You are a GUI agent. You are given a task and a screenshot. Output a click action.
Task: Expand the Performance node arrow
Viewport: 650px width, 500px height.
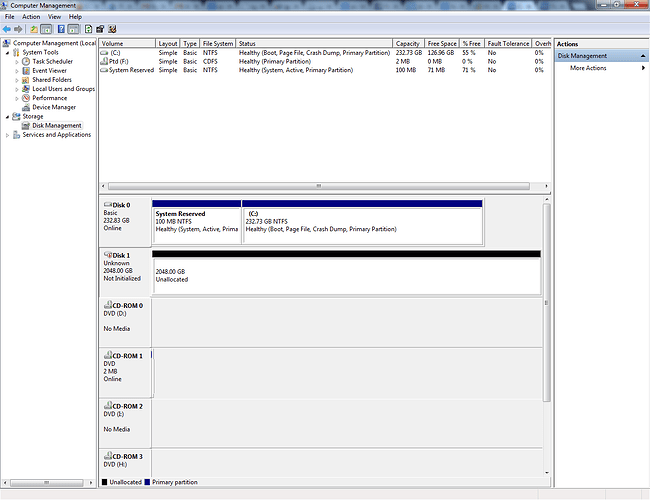17,98
